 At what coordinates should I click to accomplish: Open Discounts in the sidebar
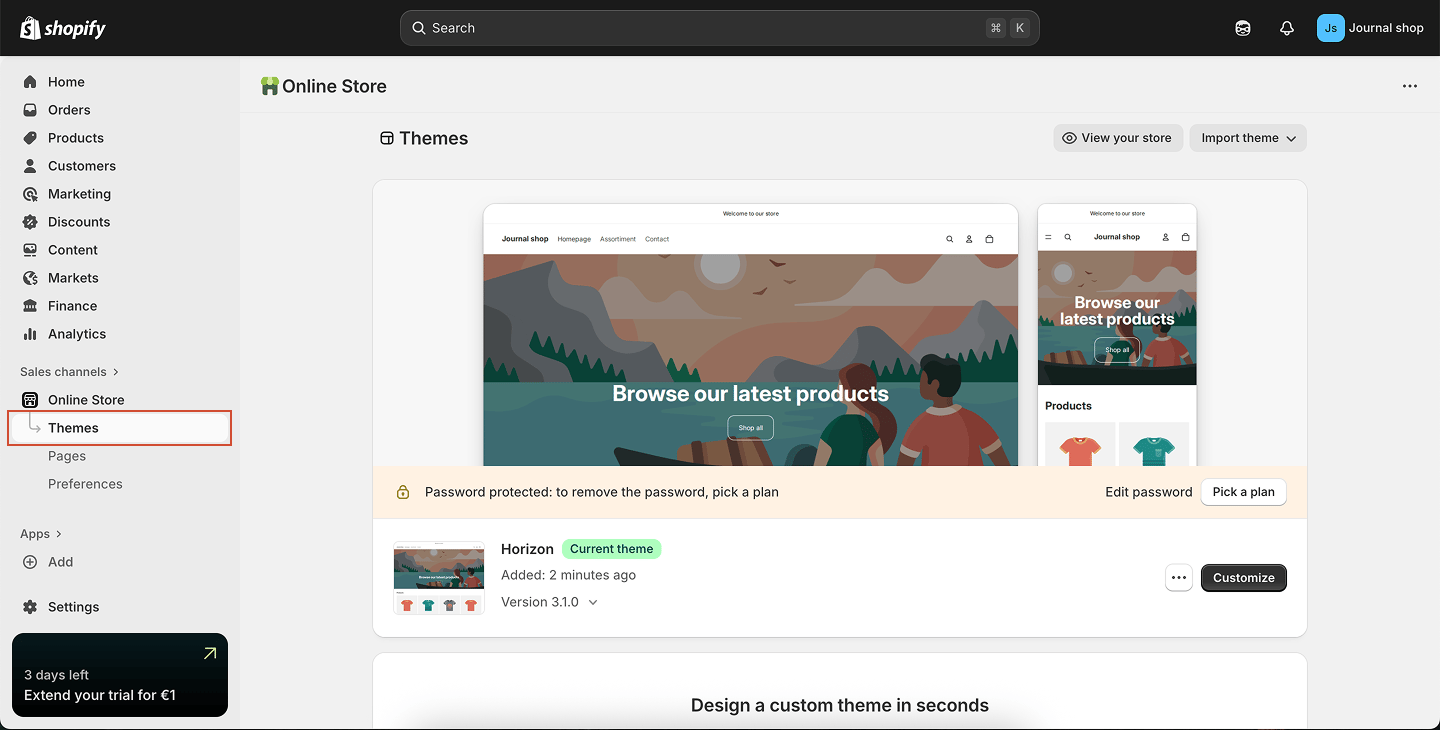(120, 222)
